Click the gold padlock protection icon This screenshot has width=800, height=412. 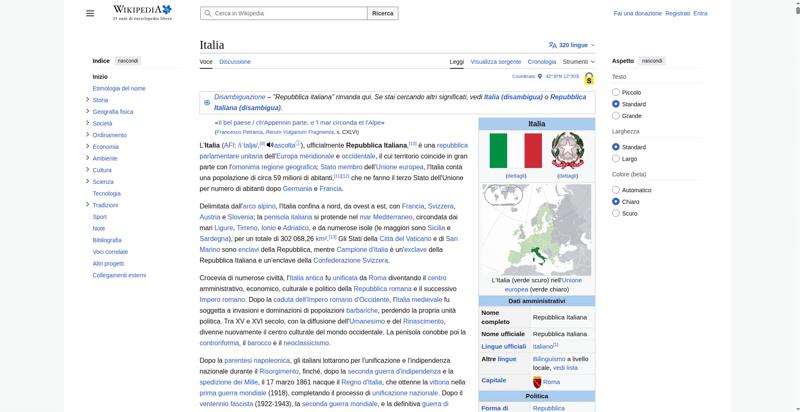click(x=589, y=78)
